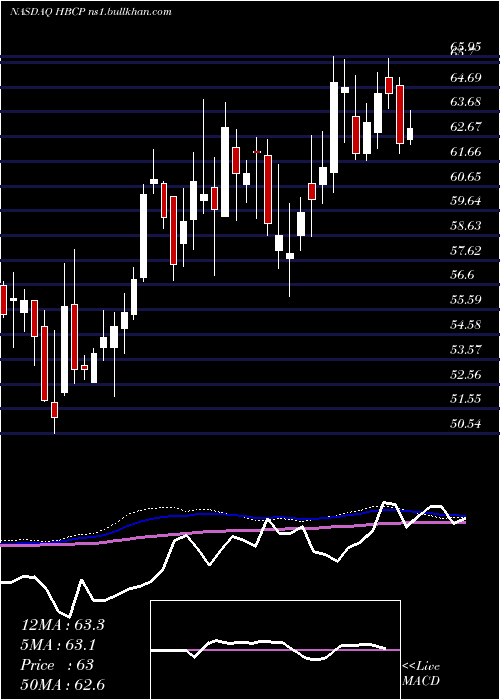The image size is (500, 700).
Task: Click the 58.63 price axis label
Action: [466, 226]
